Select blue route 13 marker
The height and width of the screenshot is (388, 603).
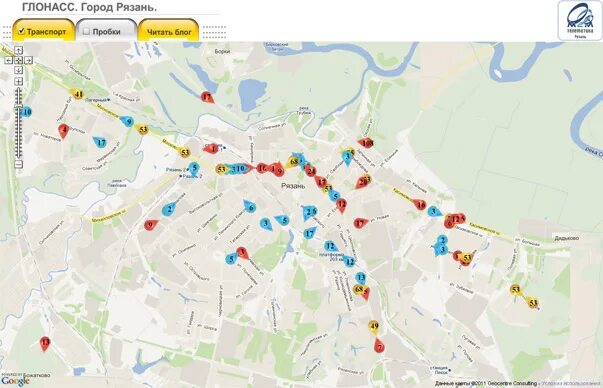(360, 278)
